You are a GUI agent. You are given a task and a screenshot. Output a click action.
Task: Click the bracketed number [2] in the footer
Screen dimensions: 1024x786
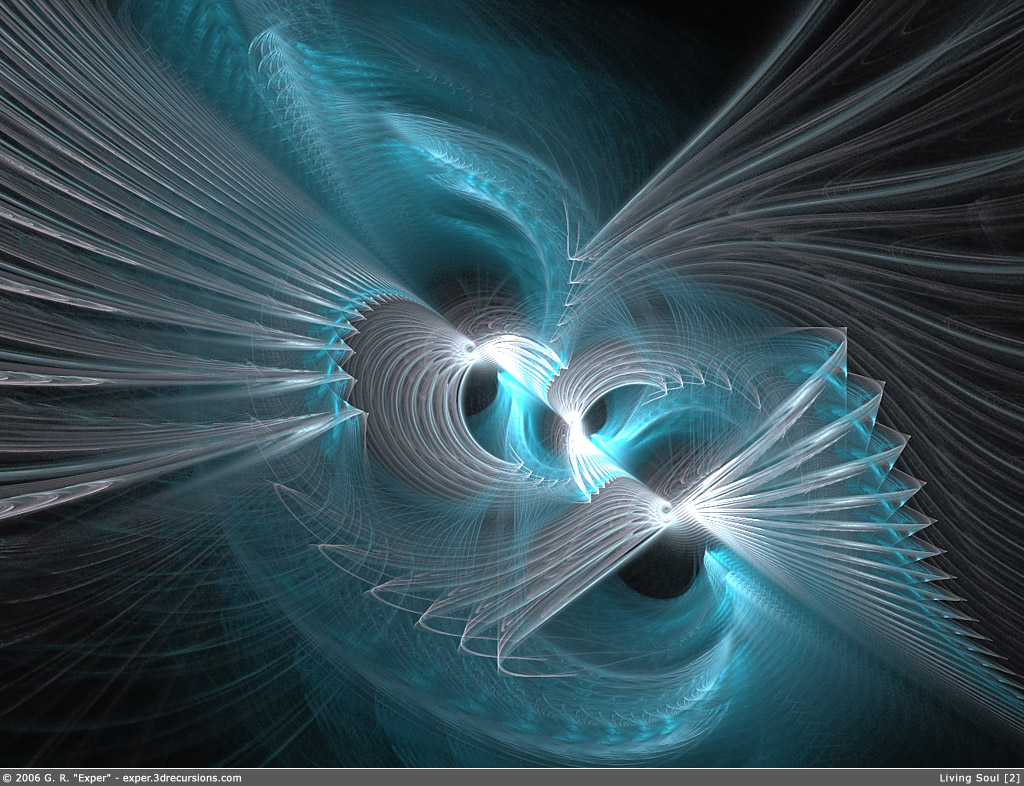click(1012, 778)
